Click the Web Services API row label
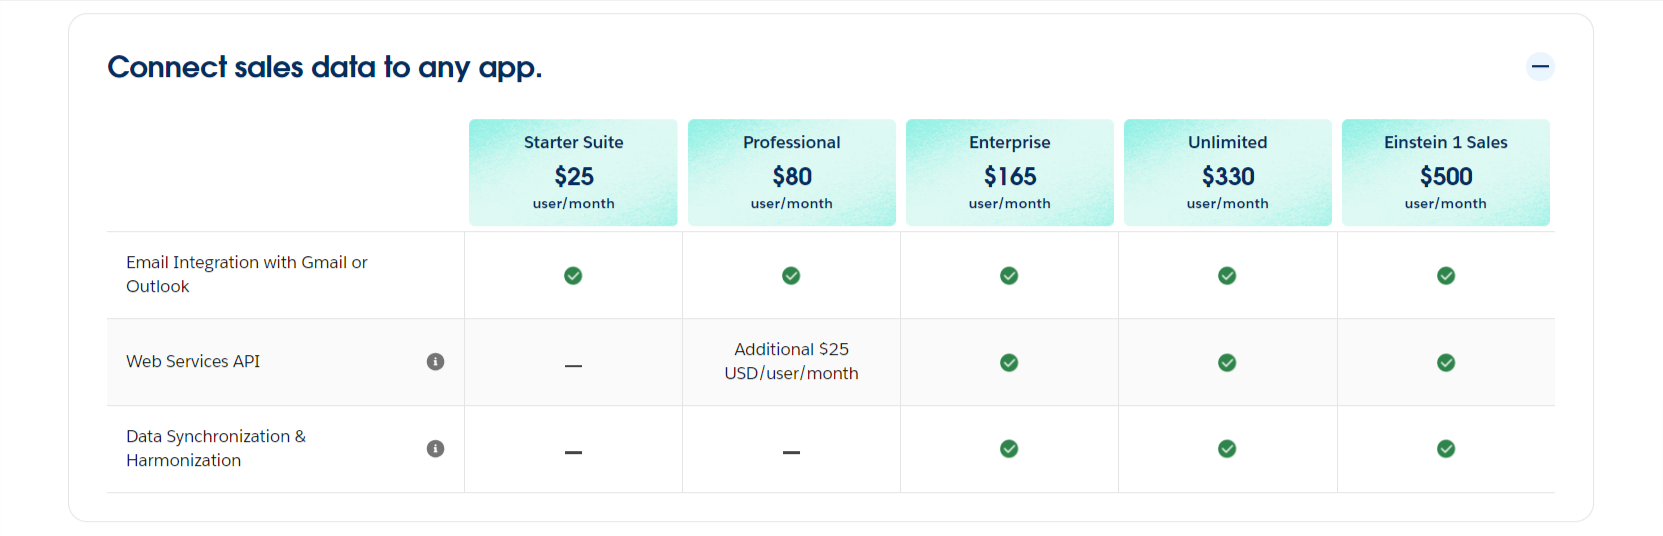This screenshot has height=536, width=1663. click(193, 362)
